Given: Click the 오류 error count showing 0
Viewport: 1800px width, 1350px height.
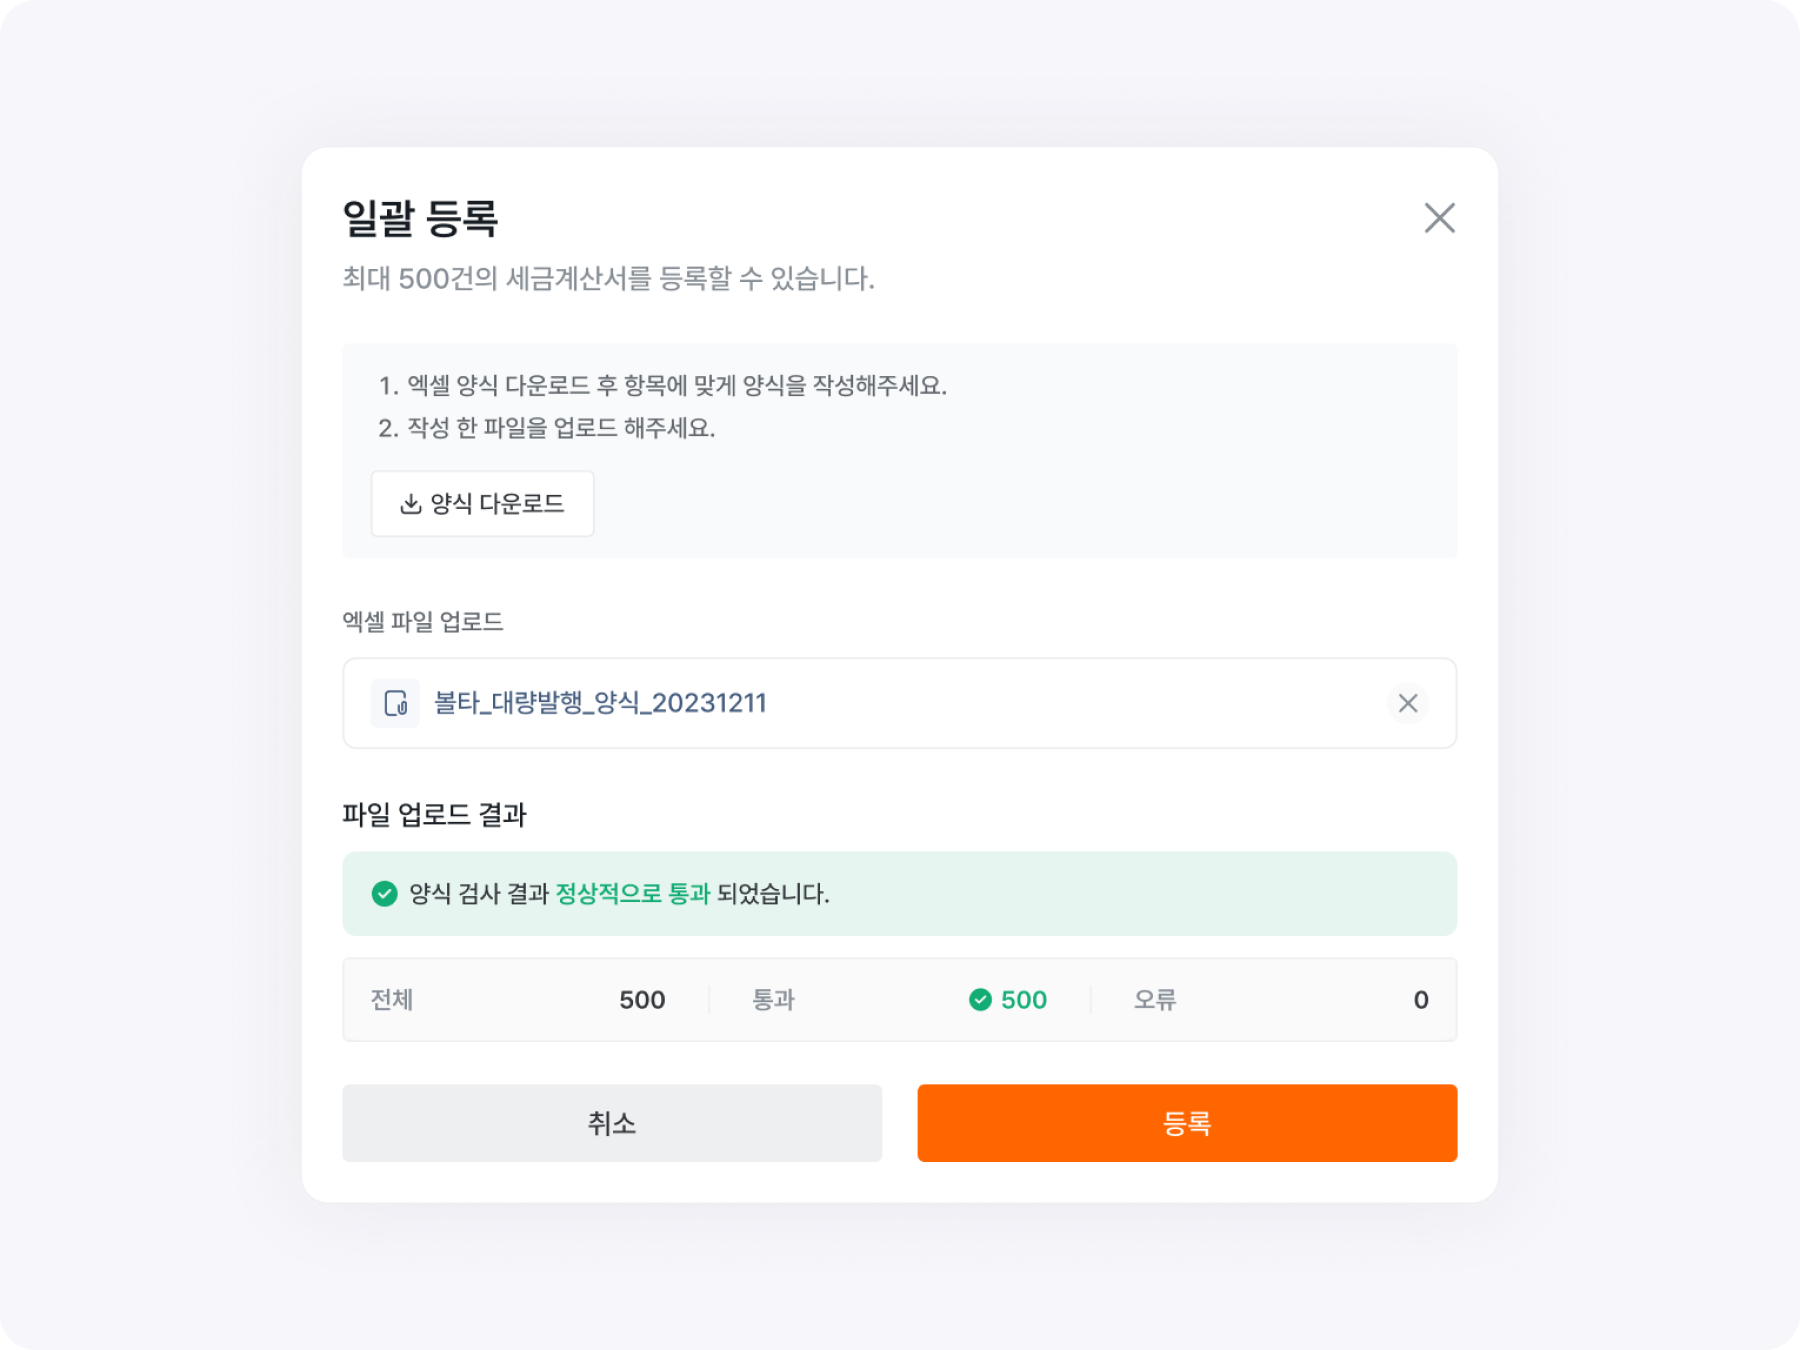Looking at the screenshot, I should [1421, 1000].
